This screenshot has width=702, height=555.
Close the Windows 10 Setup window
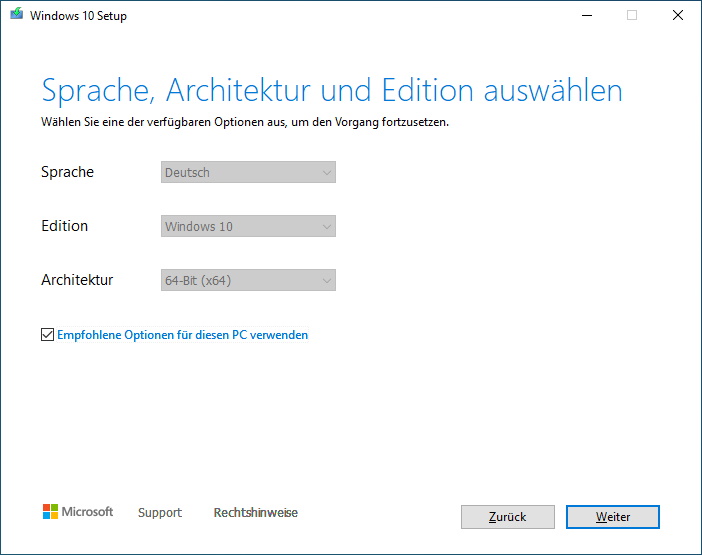[678, 15]
